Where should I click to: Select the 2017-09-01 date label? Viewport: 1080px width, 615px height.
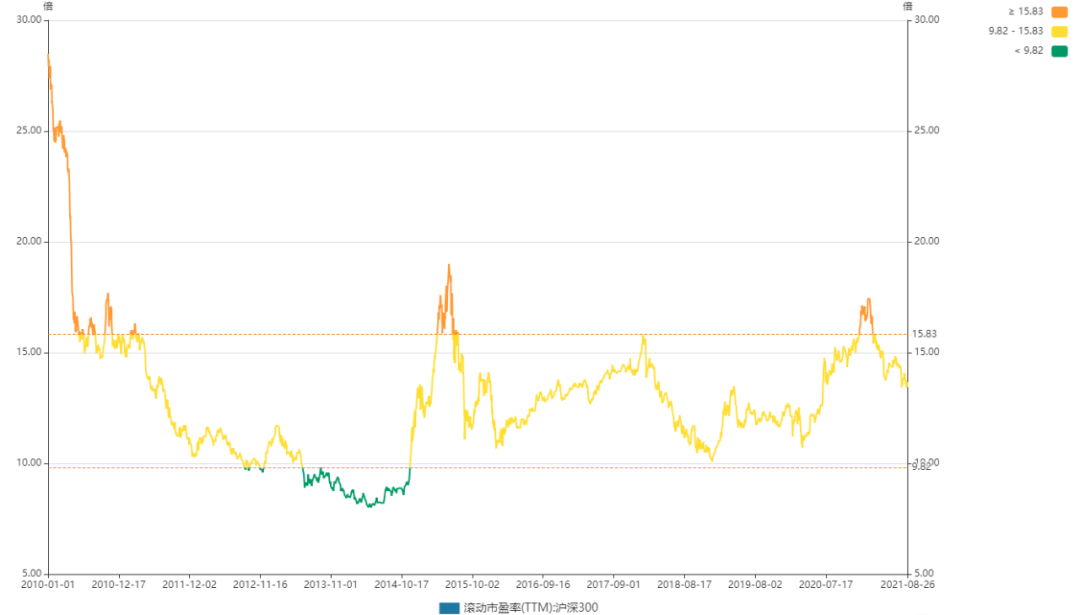tap(614, 585)
